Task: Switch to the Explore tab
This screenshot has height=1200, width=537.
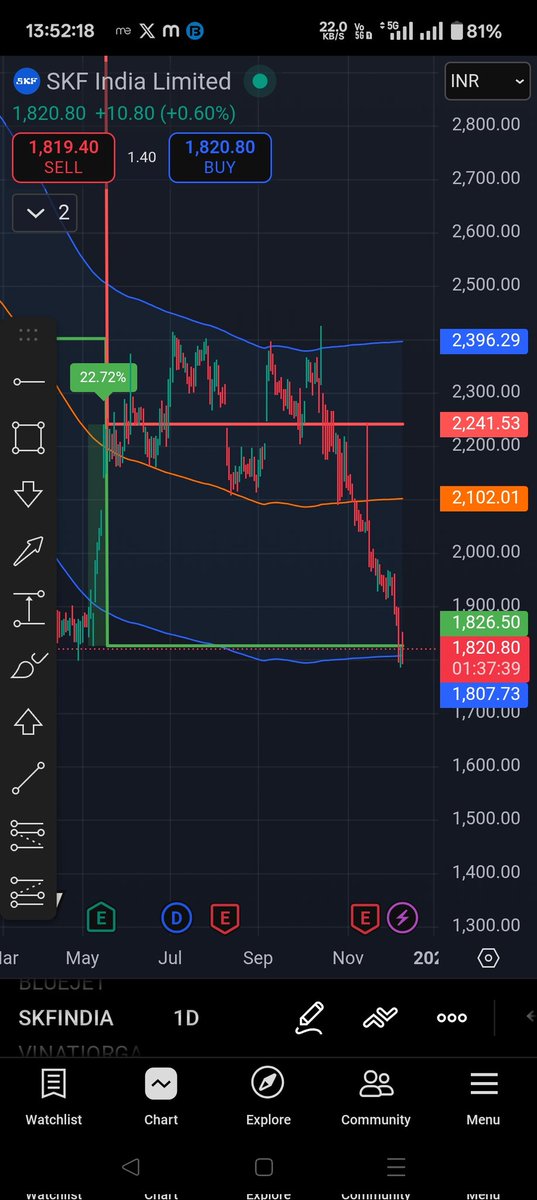Action: (268, 1096)
